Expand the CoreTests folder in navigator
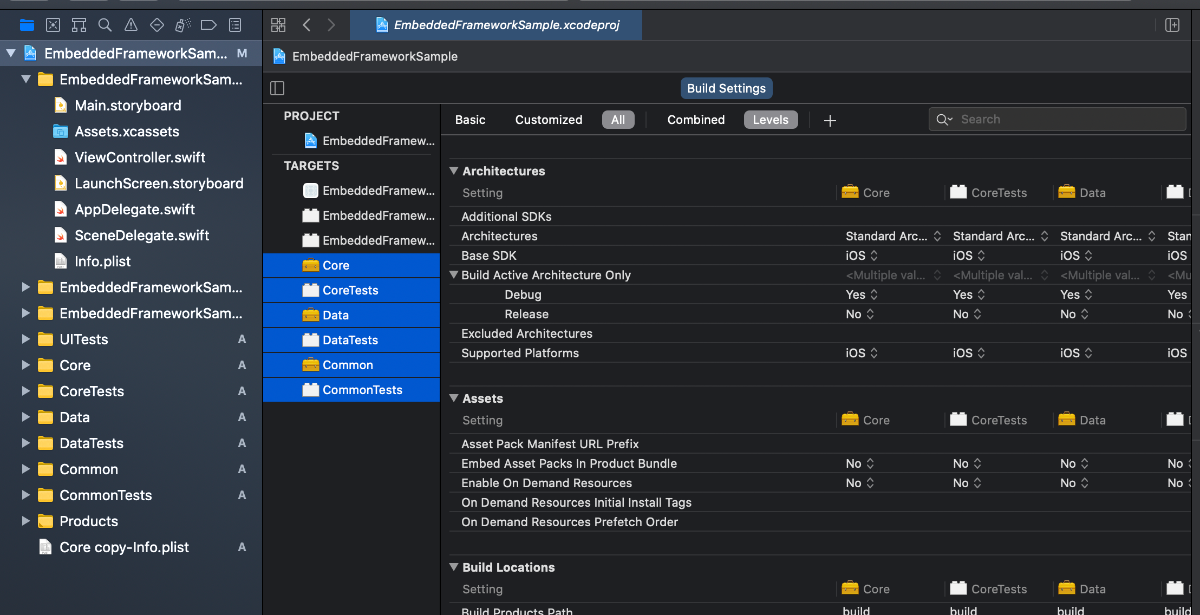Viewport: 1200px width, 615px height. tap(26, 391)
